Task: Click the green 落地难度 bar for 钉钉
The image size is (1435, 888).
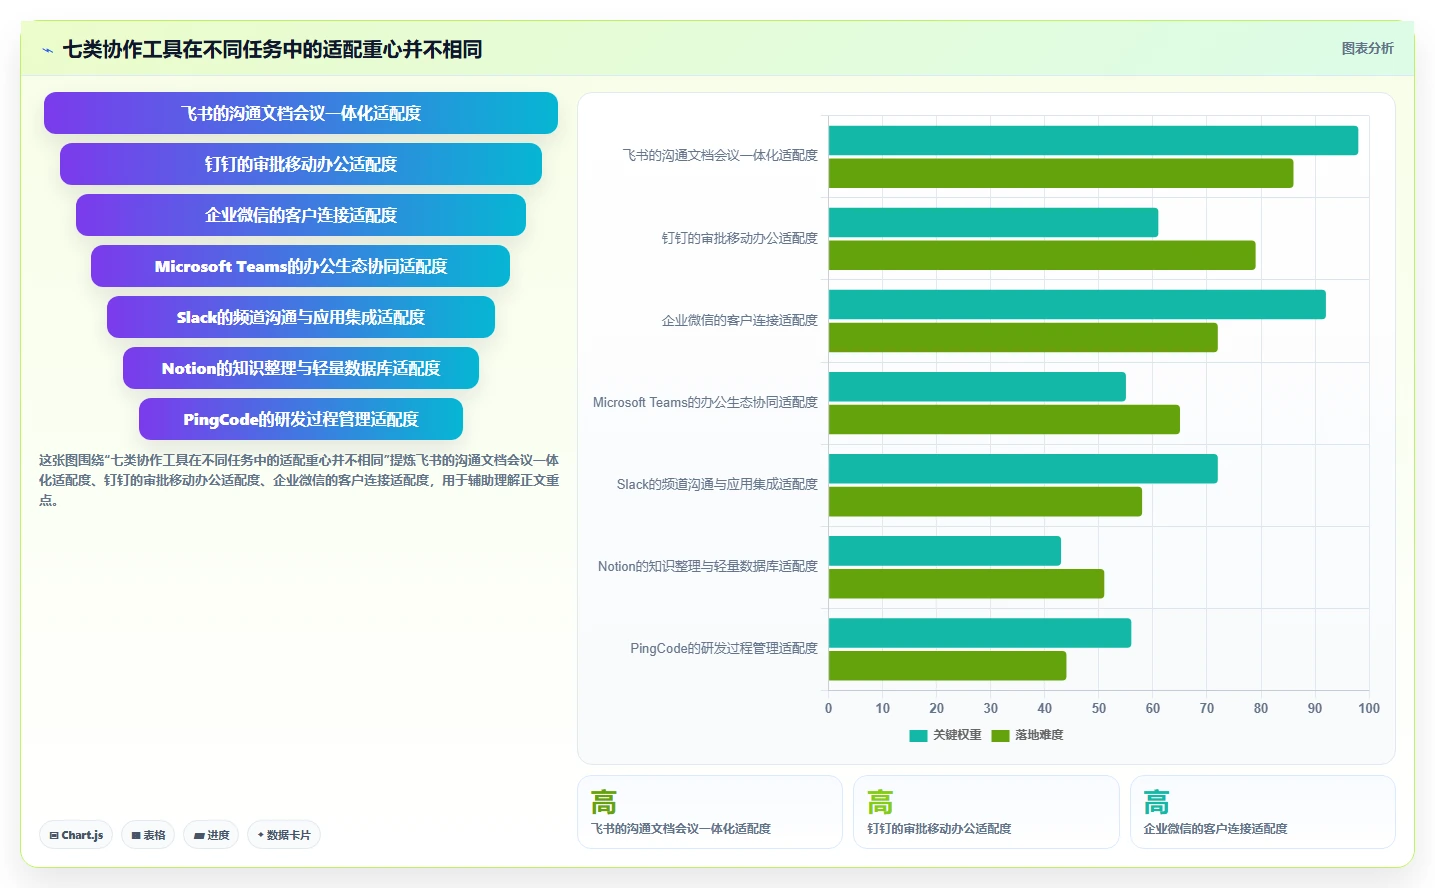Action: [1042, 255]
